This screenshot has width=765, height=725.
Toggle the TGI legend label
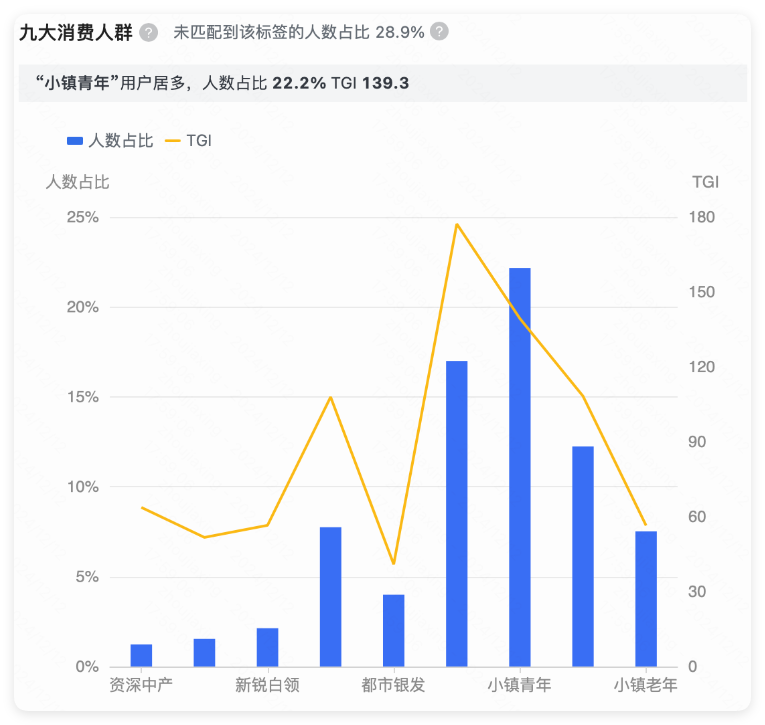[x=199, y=141]
